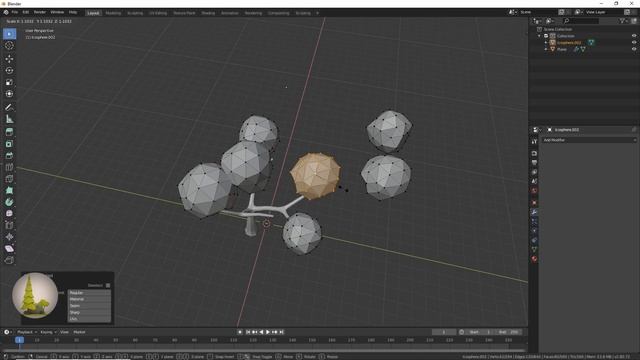Click the Play animation button
Viewport: 640px width, 360px height.
click(268, 332)
